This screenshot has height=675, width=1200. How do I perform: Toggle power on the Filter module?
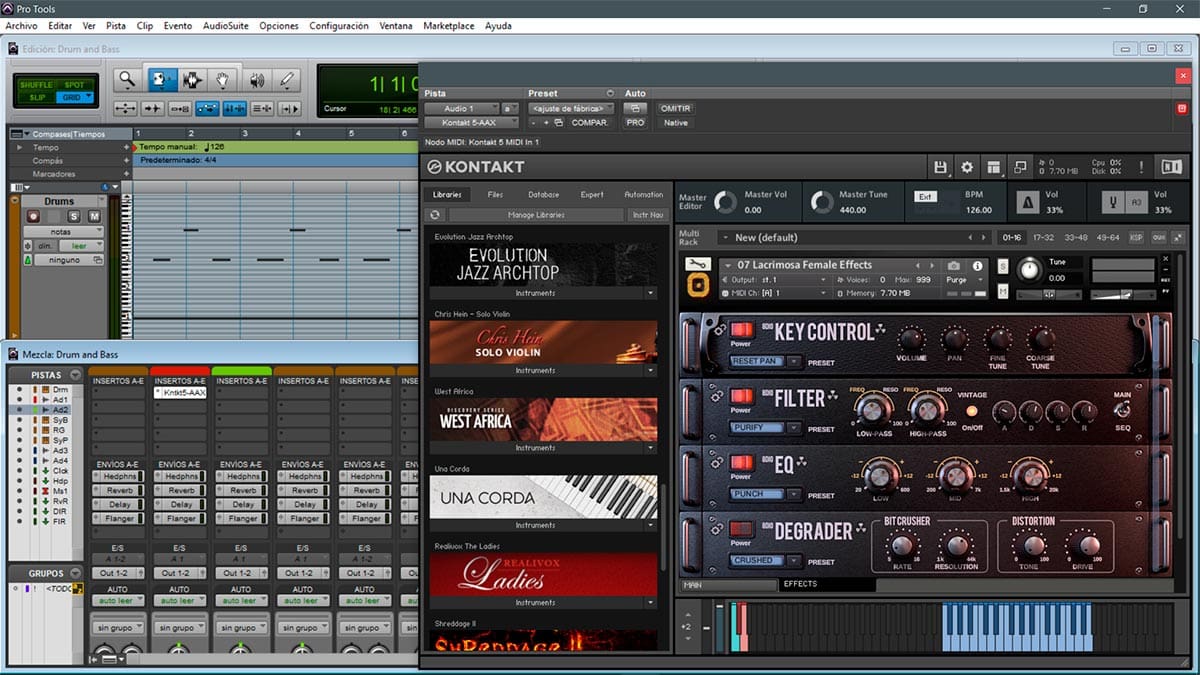click(x=741, y=397)
